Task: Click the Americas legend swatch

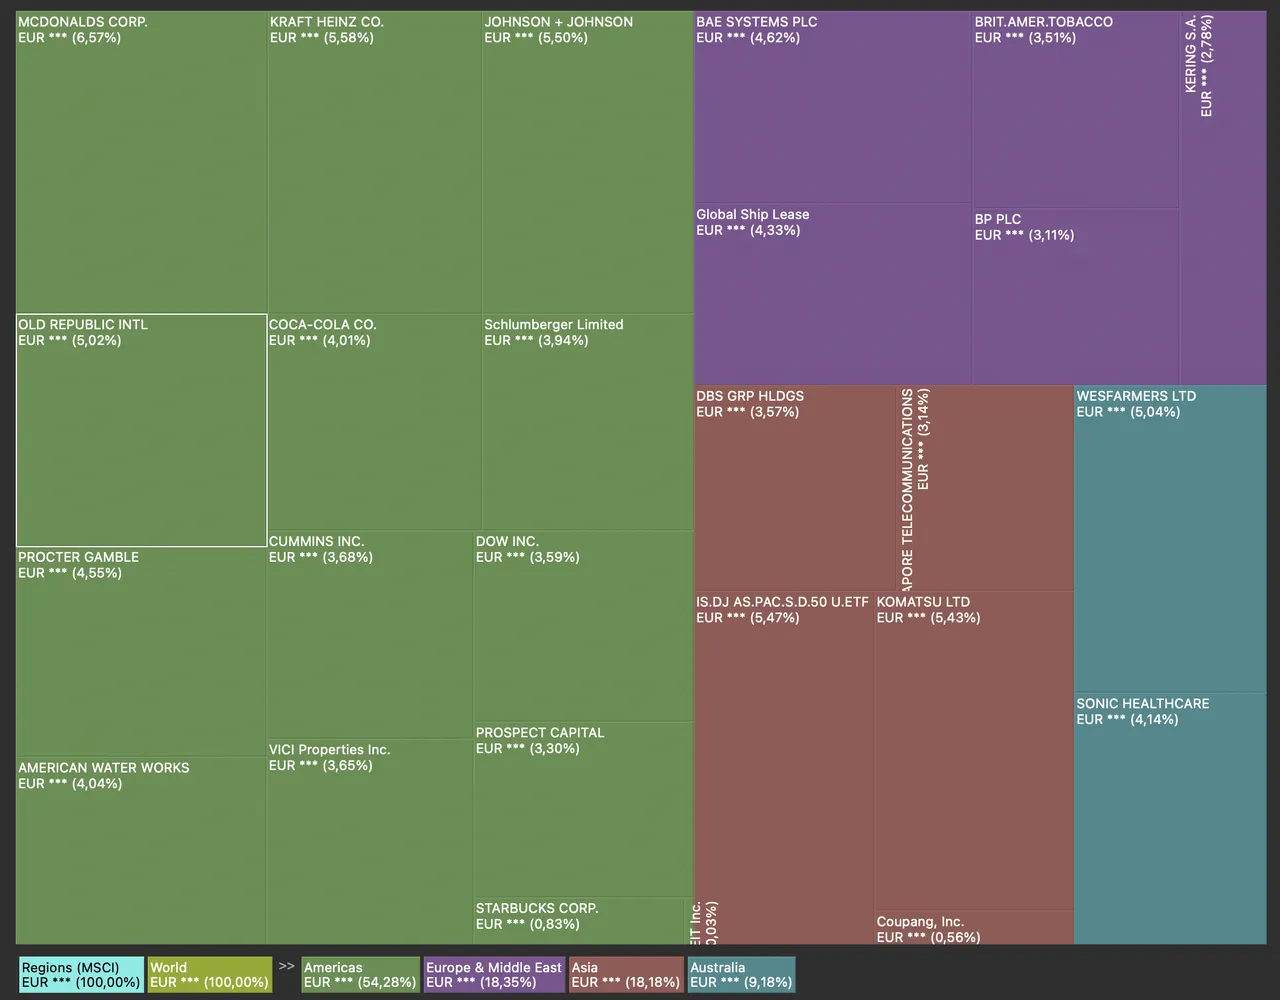Action: tap(360, 975)
